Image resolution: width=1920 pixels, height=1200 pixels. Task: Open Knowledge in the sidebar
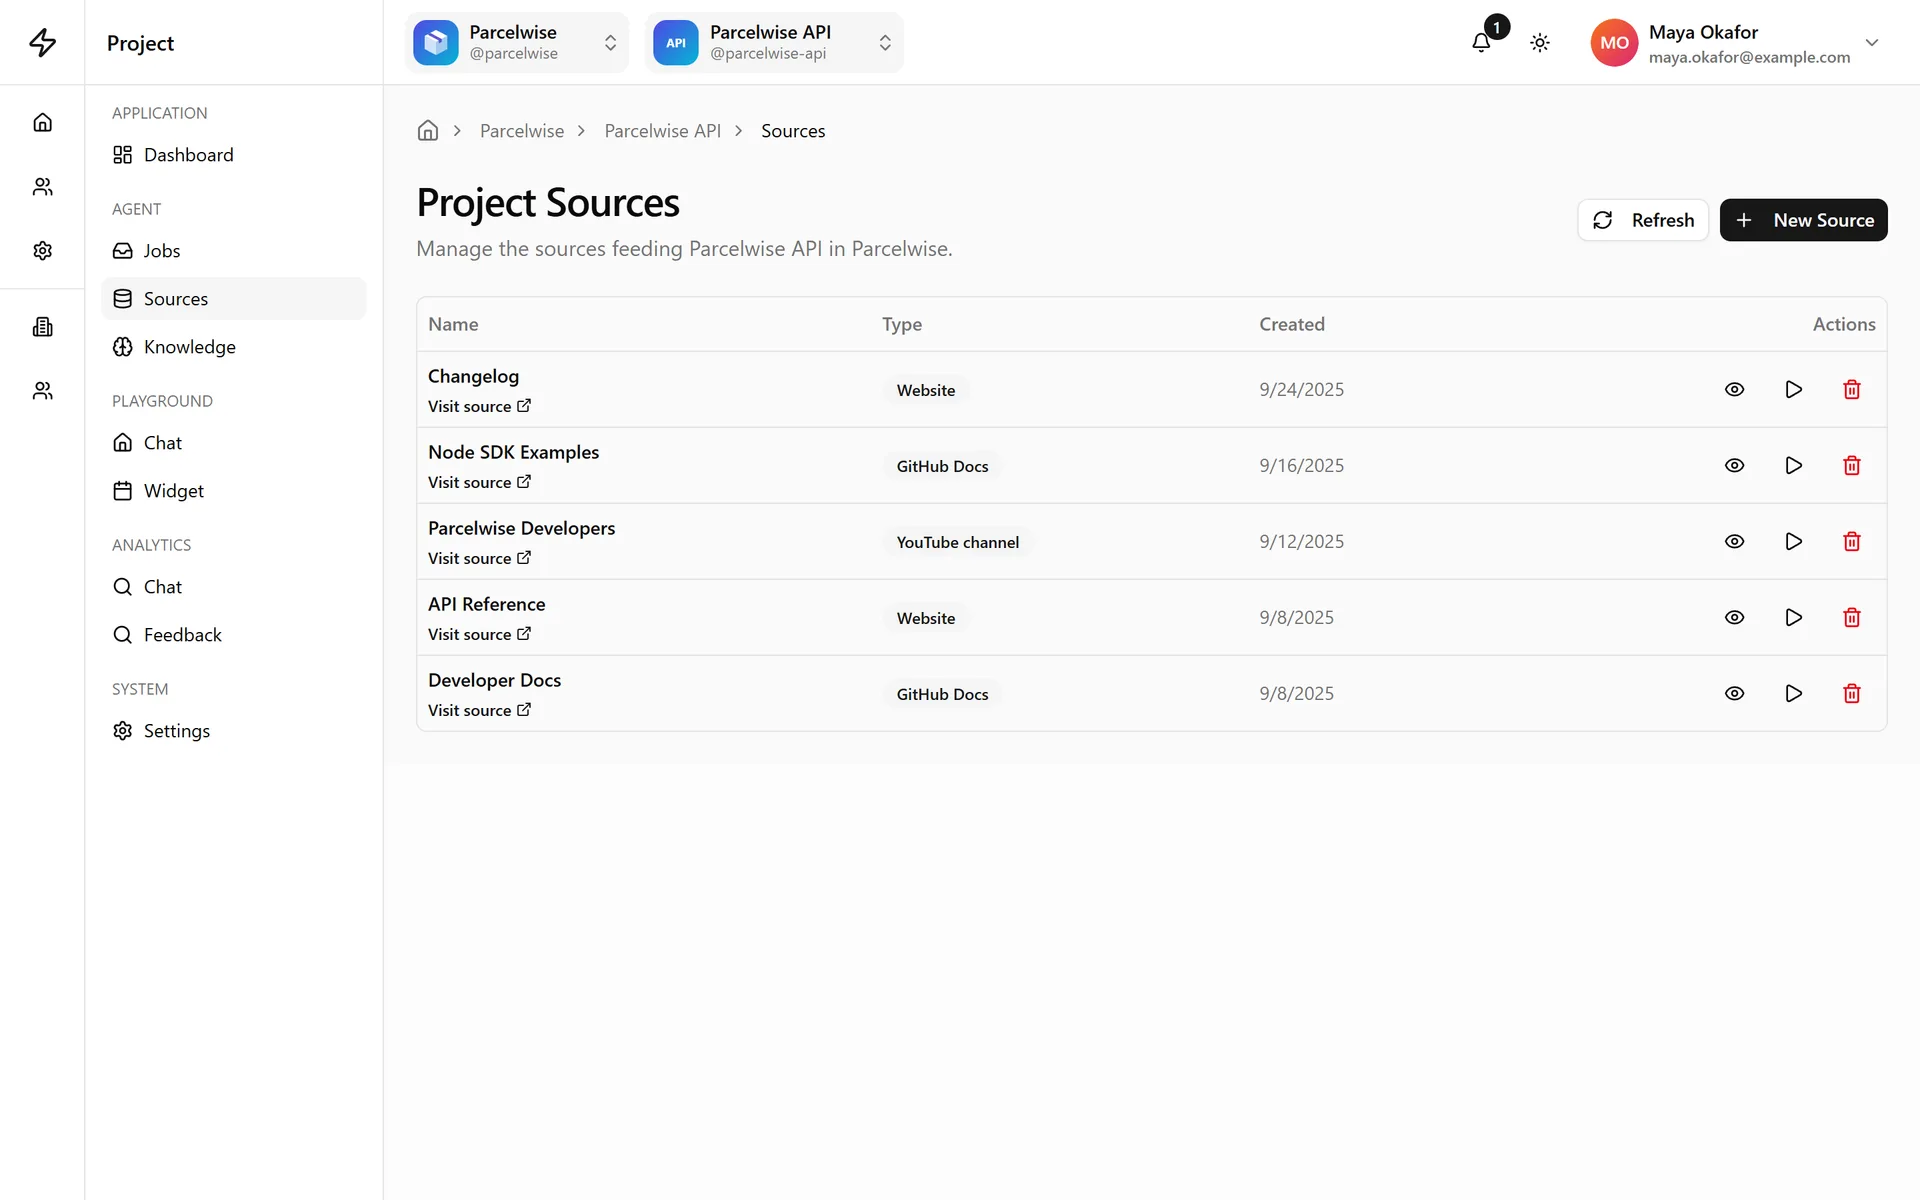tap(233, 347)
